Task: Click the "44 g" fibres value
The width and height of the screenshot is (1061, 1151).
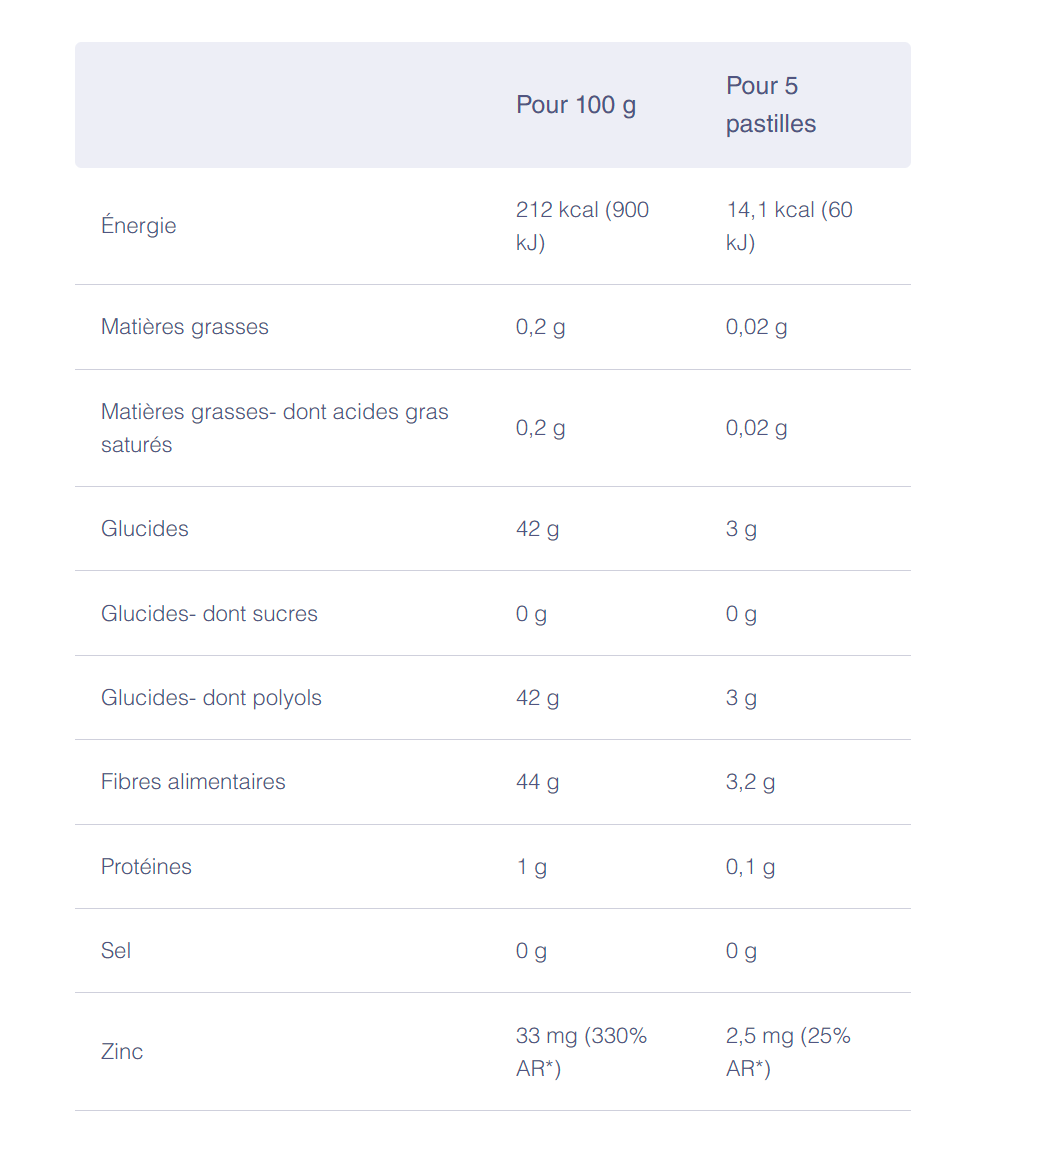Action: click(537, 782)
